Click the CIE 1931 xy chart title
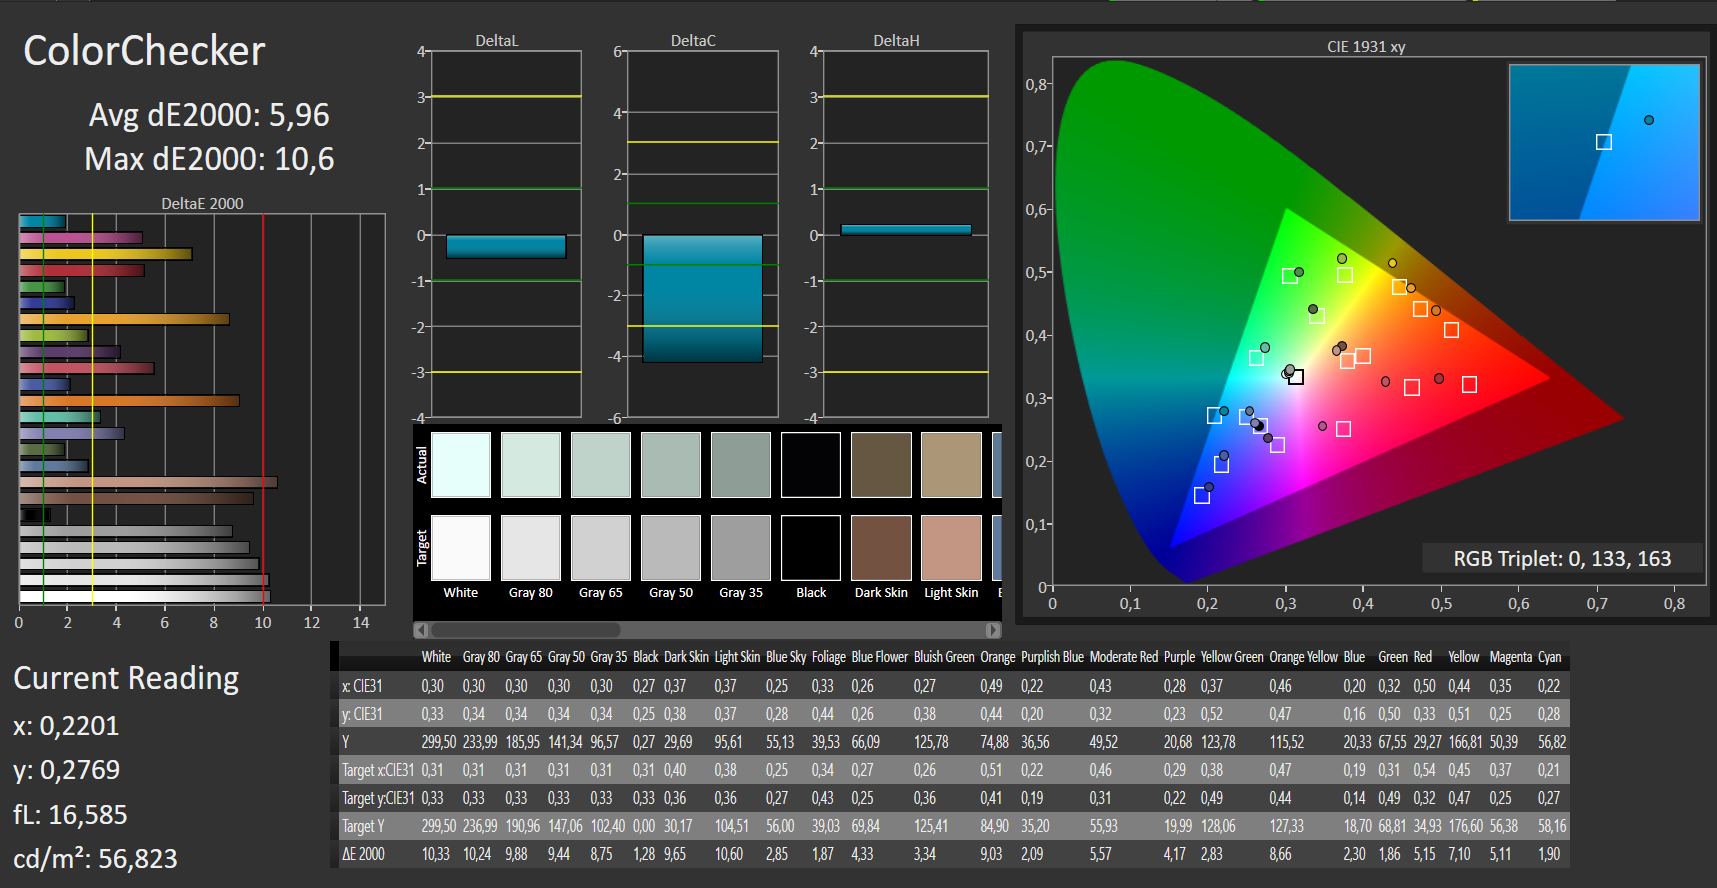Screen dimensions: 1717x888 [x=1366, y=47]
